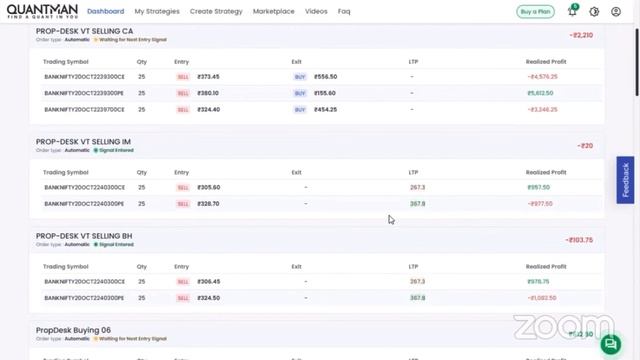This screenshot has height=360, width=640.
Task: Open the Feedback side tab
Action: pos(625,180)
